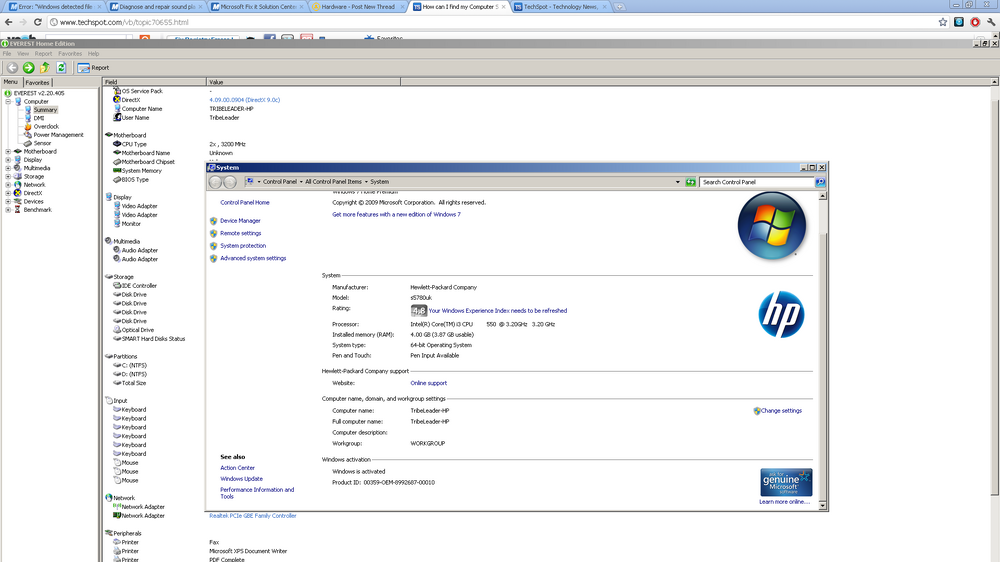Click the Chrome address bar URL
The image size is (1000, 562).
(x=124, y=22)
